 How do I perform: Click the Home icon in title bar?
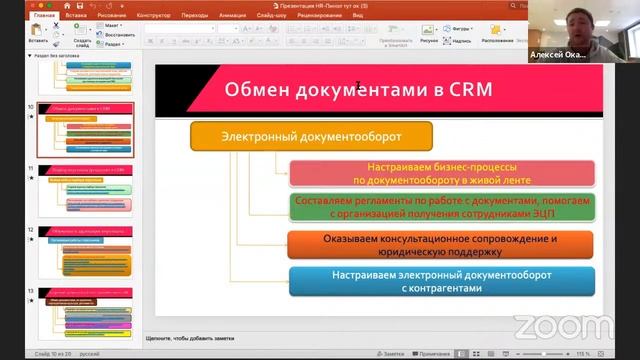67,6
